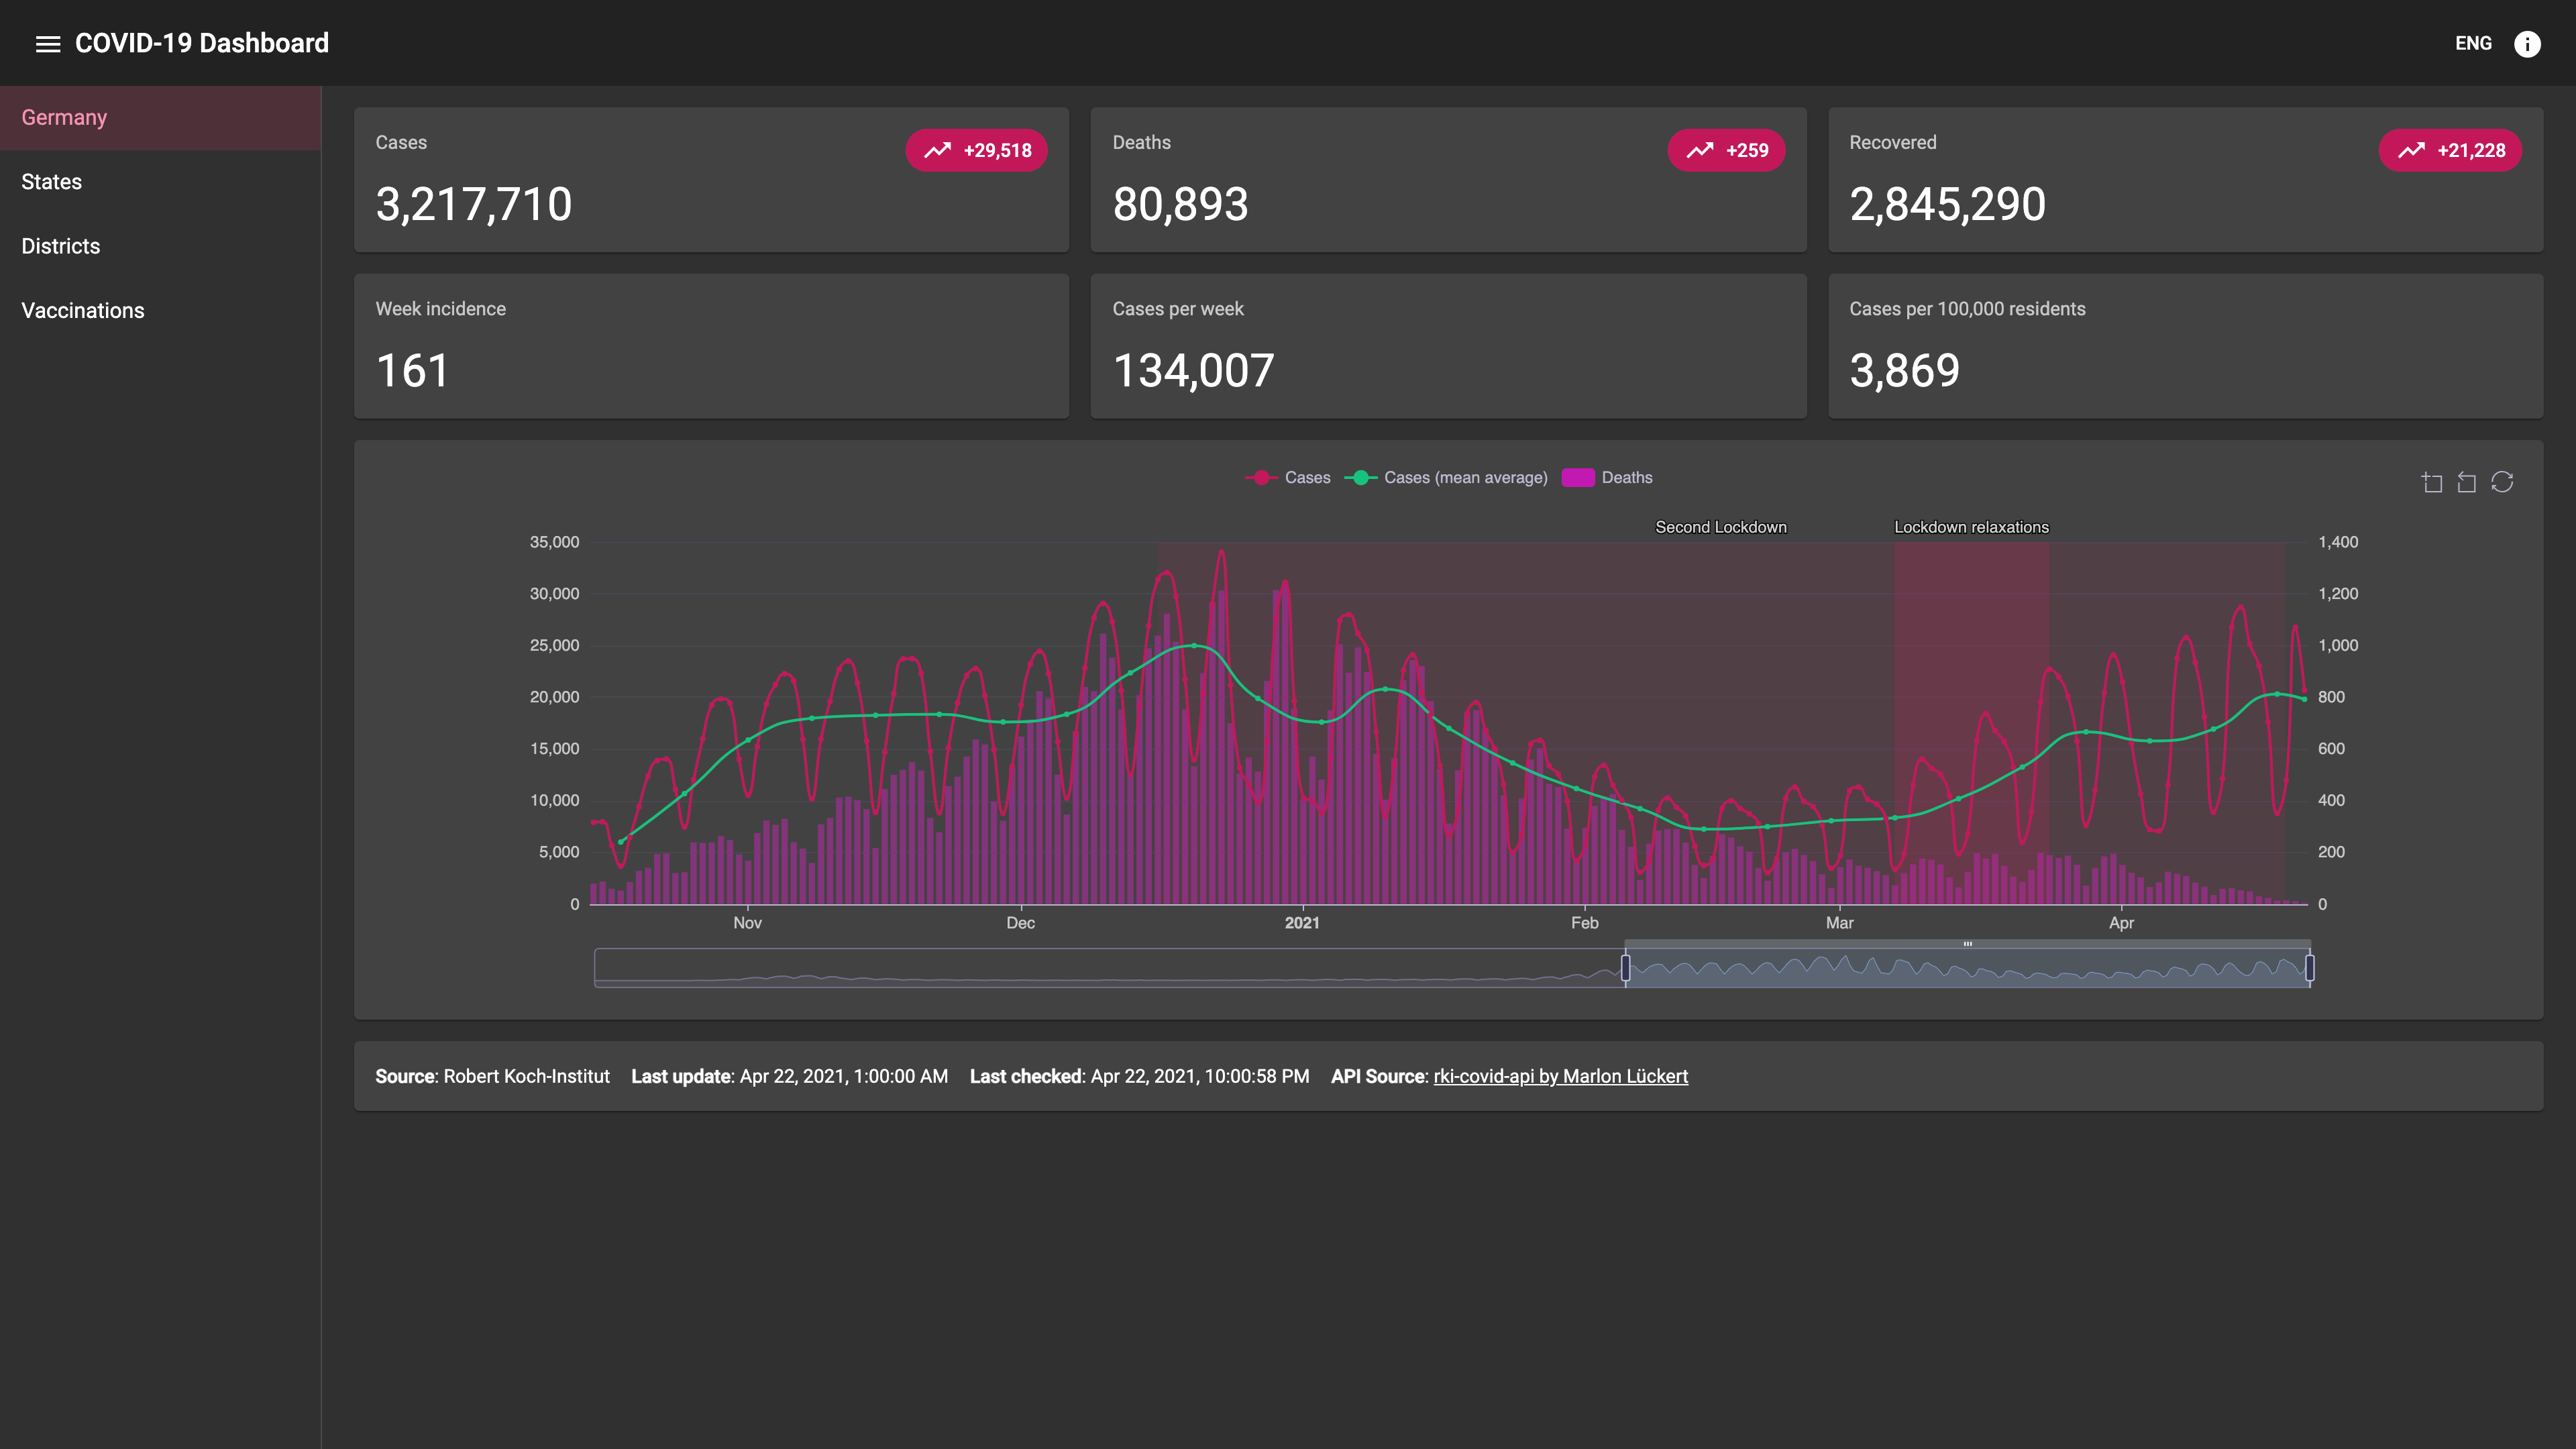
Task: Open the hamburger navigation menu
Action: 47,43
